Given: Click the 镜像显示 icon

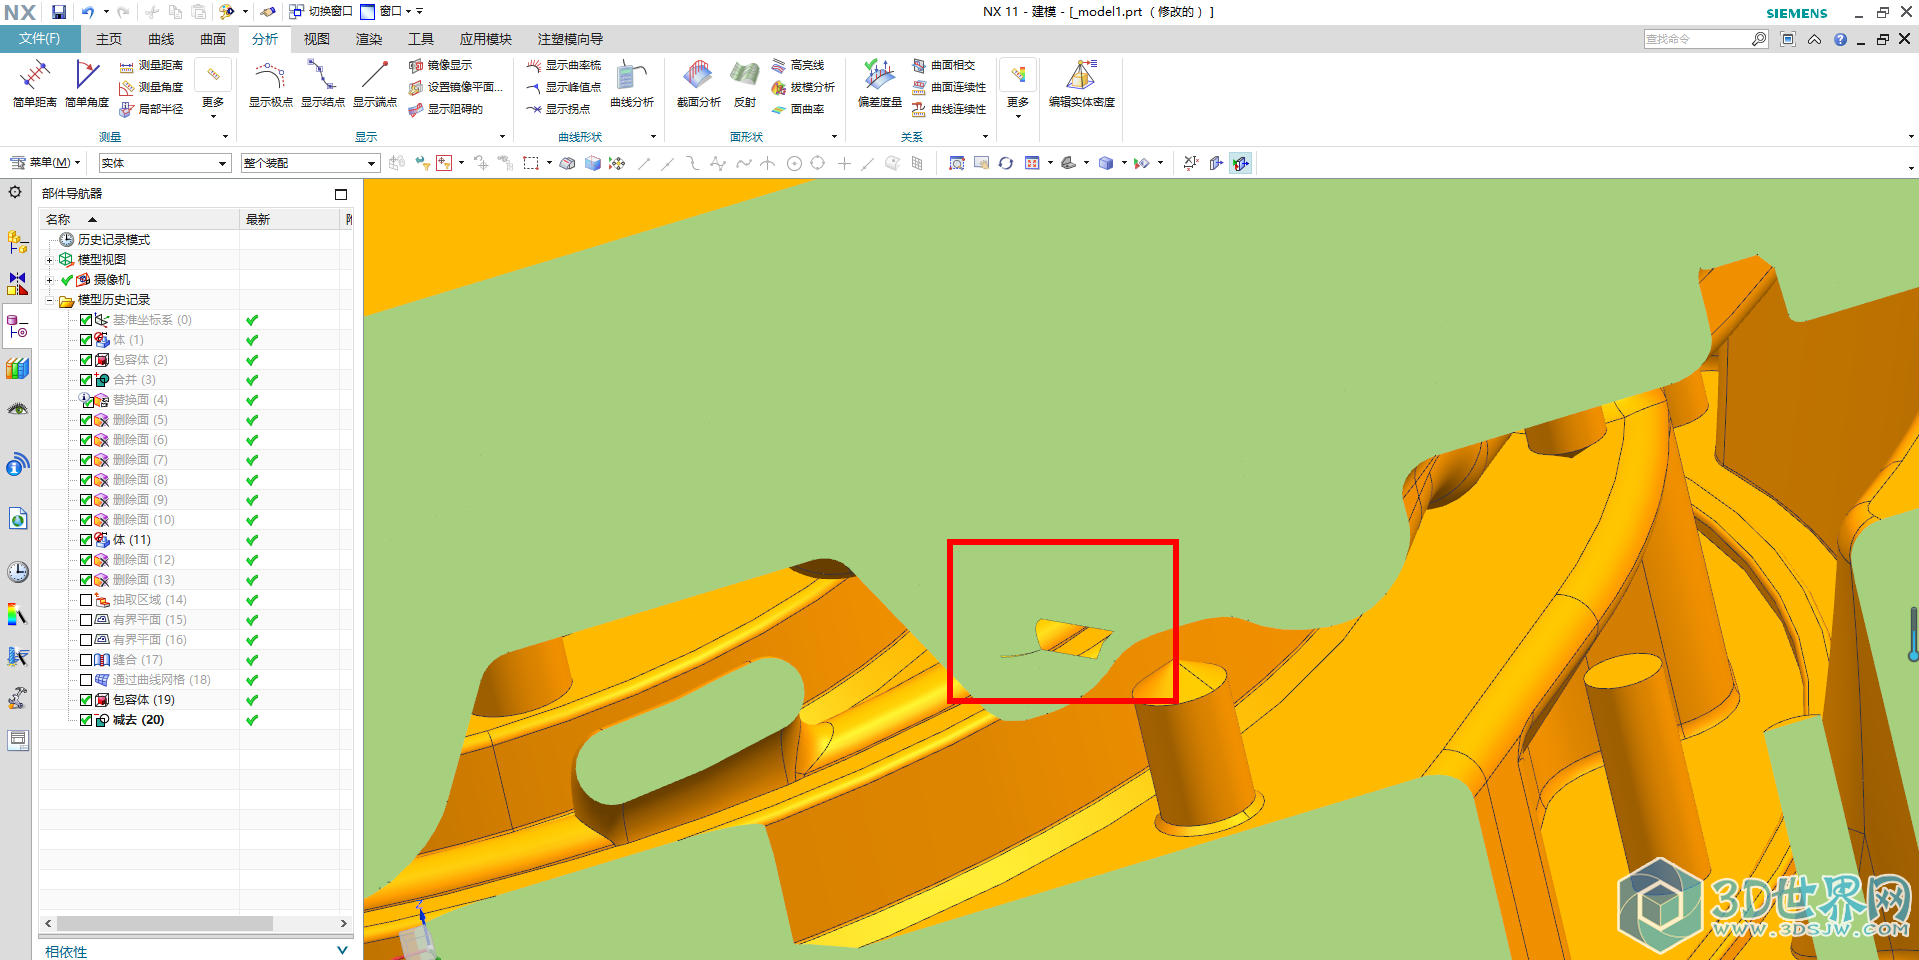Looking at the screenshot, I should point(416,66).
